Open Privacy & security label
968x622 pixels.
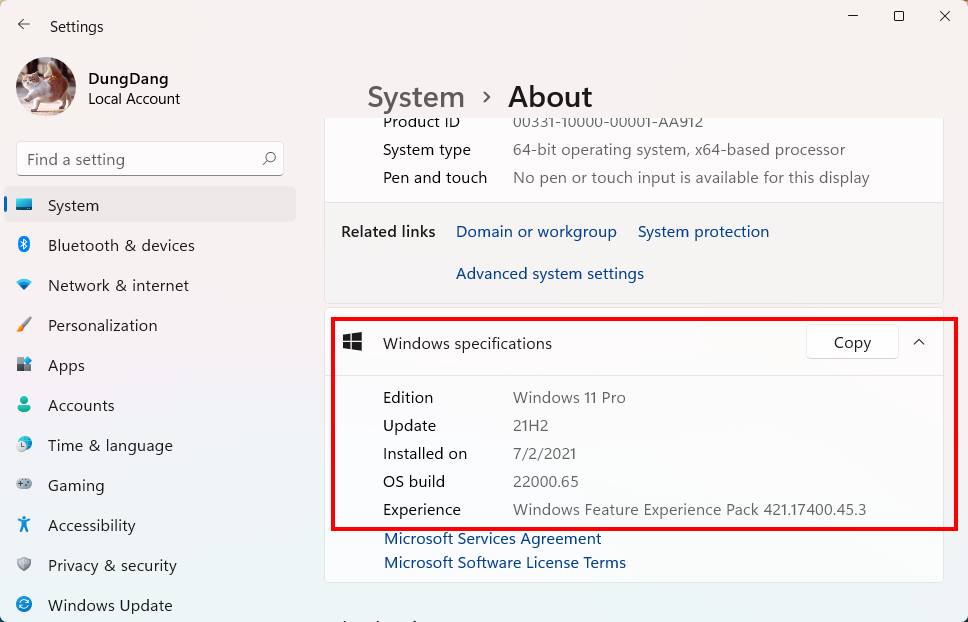[112, 566]
